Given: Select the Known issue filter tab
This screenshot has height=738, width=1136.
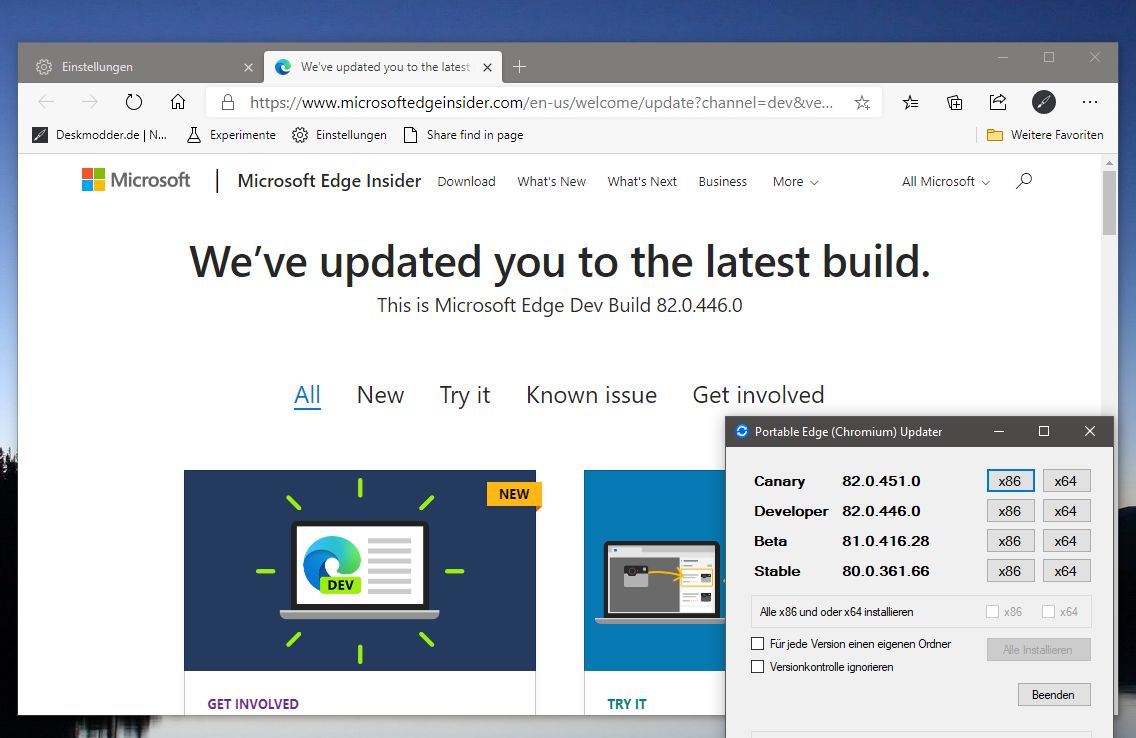Looking at the screenshot, I should point(591,395).
